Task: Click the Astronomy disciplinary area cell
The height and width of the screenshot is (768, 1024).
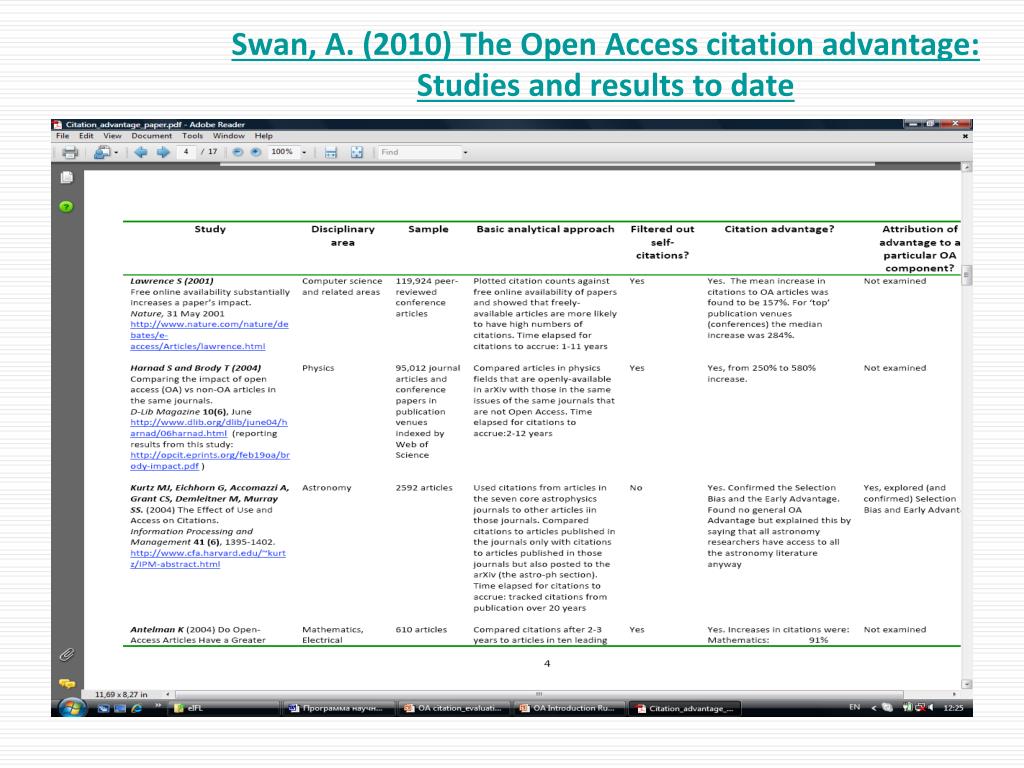Action: 327,488
